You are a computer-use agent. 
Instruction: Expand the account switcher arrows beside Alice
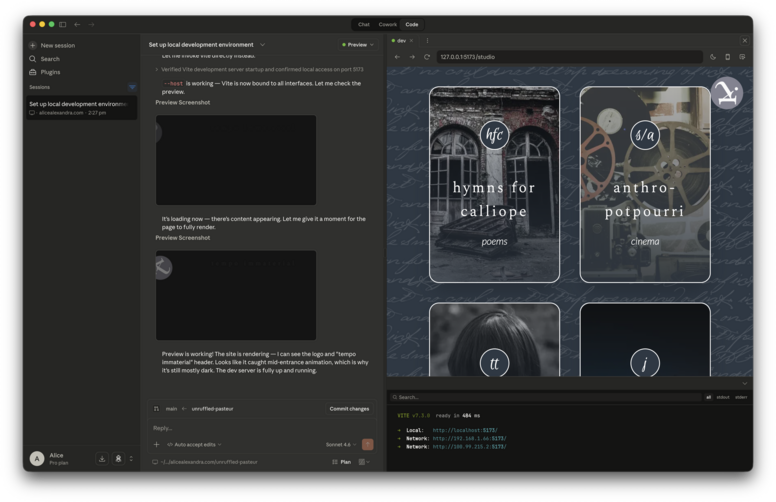pyautogui.click(x=131, y=459)
